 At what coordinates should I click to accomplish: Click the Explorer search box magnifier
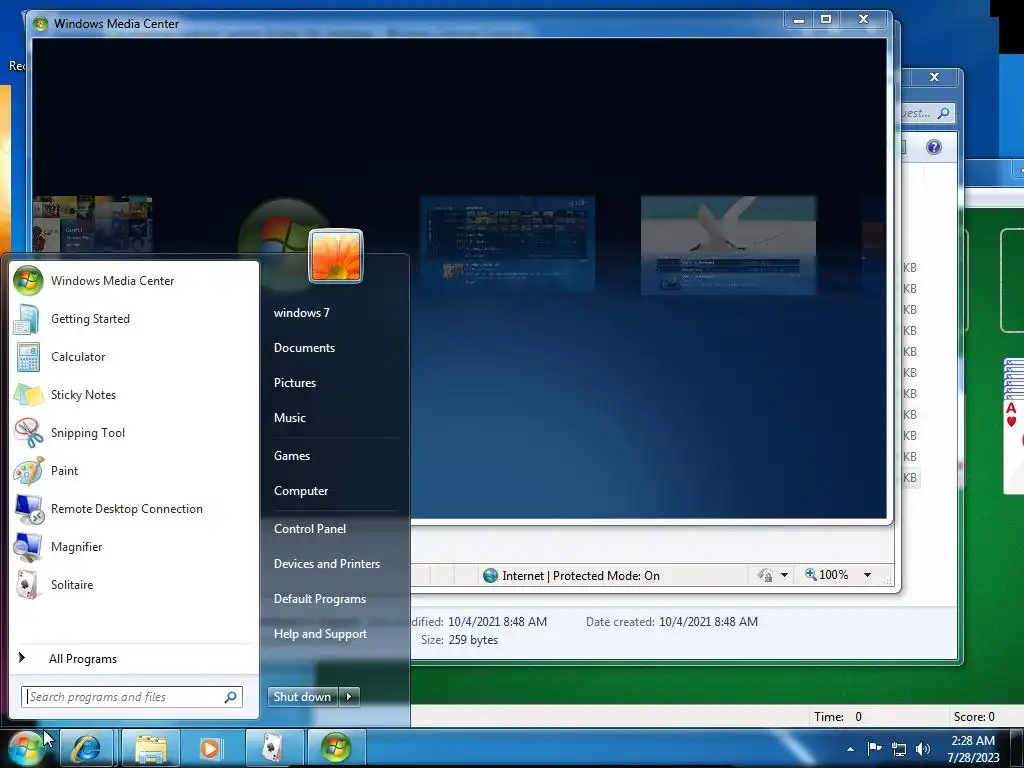(x=943, y=113)
